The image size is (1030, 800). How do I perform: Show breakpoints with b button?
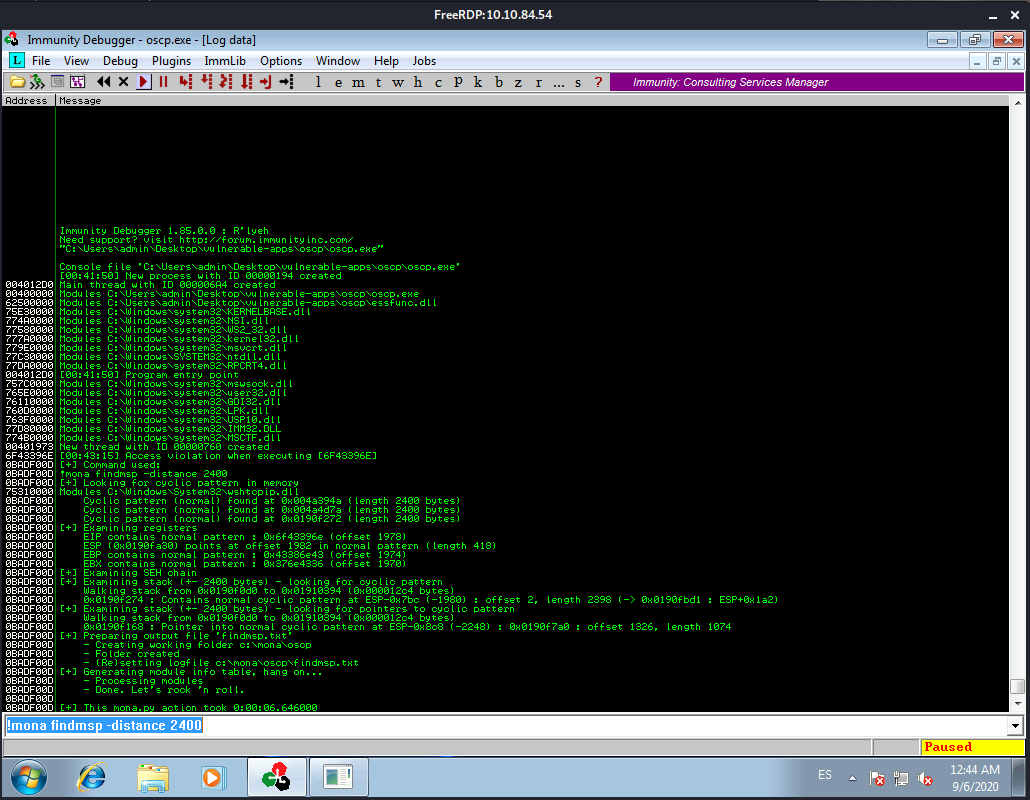(x=499, y=82)
